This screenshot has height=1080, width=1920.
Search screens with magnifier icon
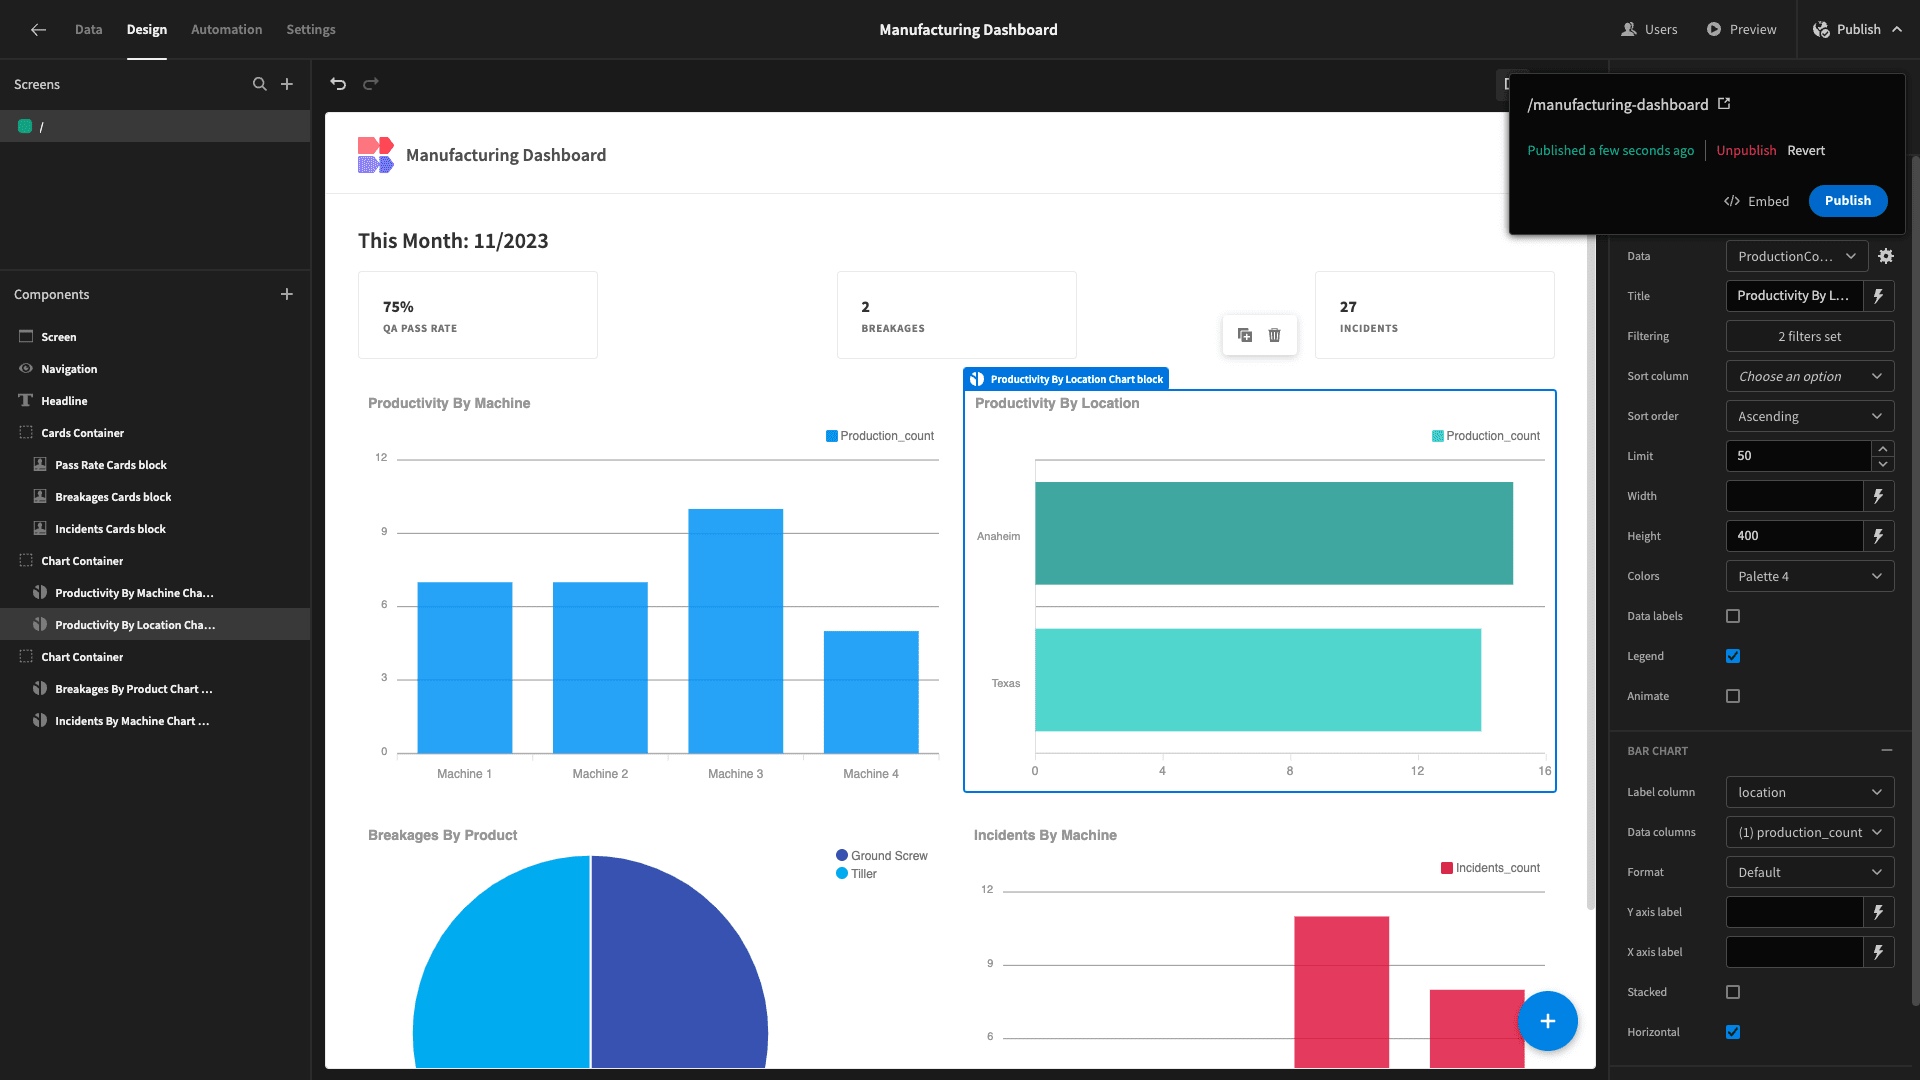click(x=260, y=84)
